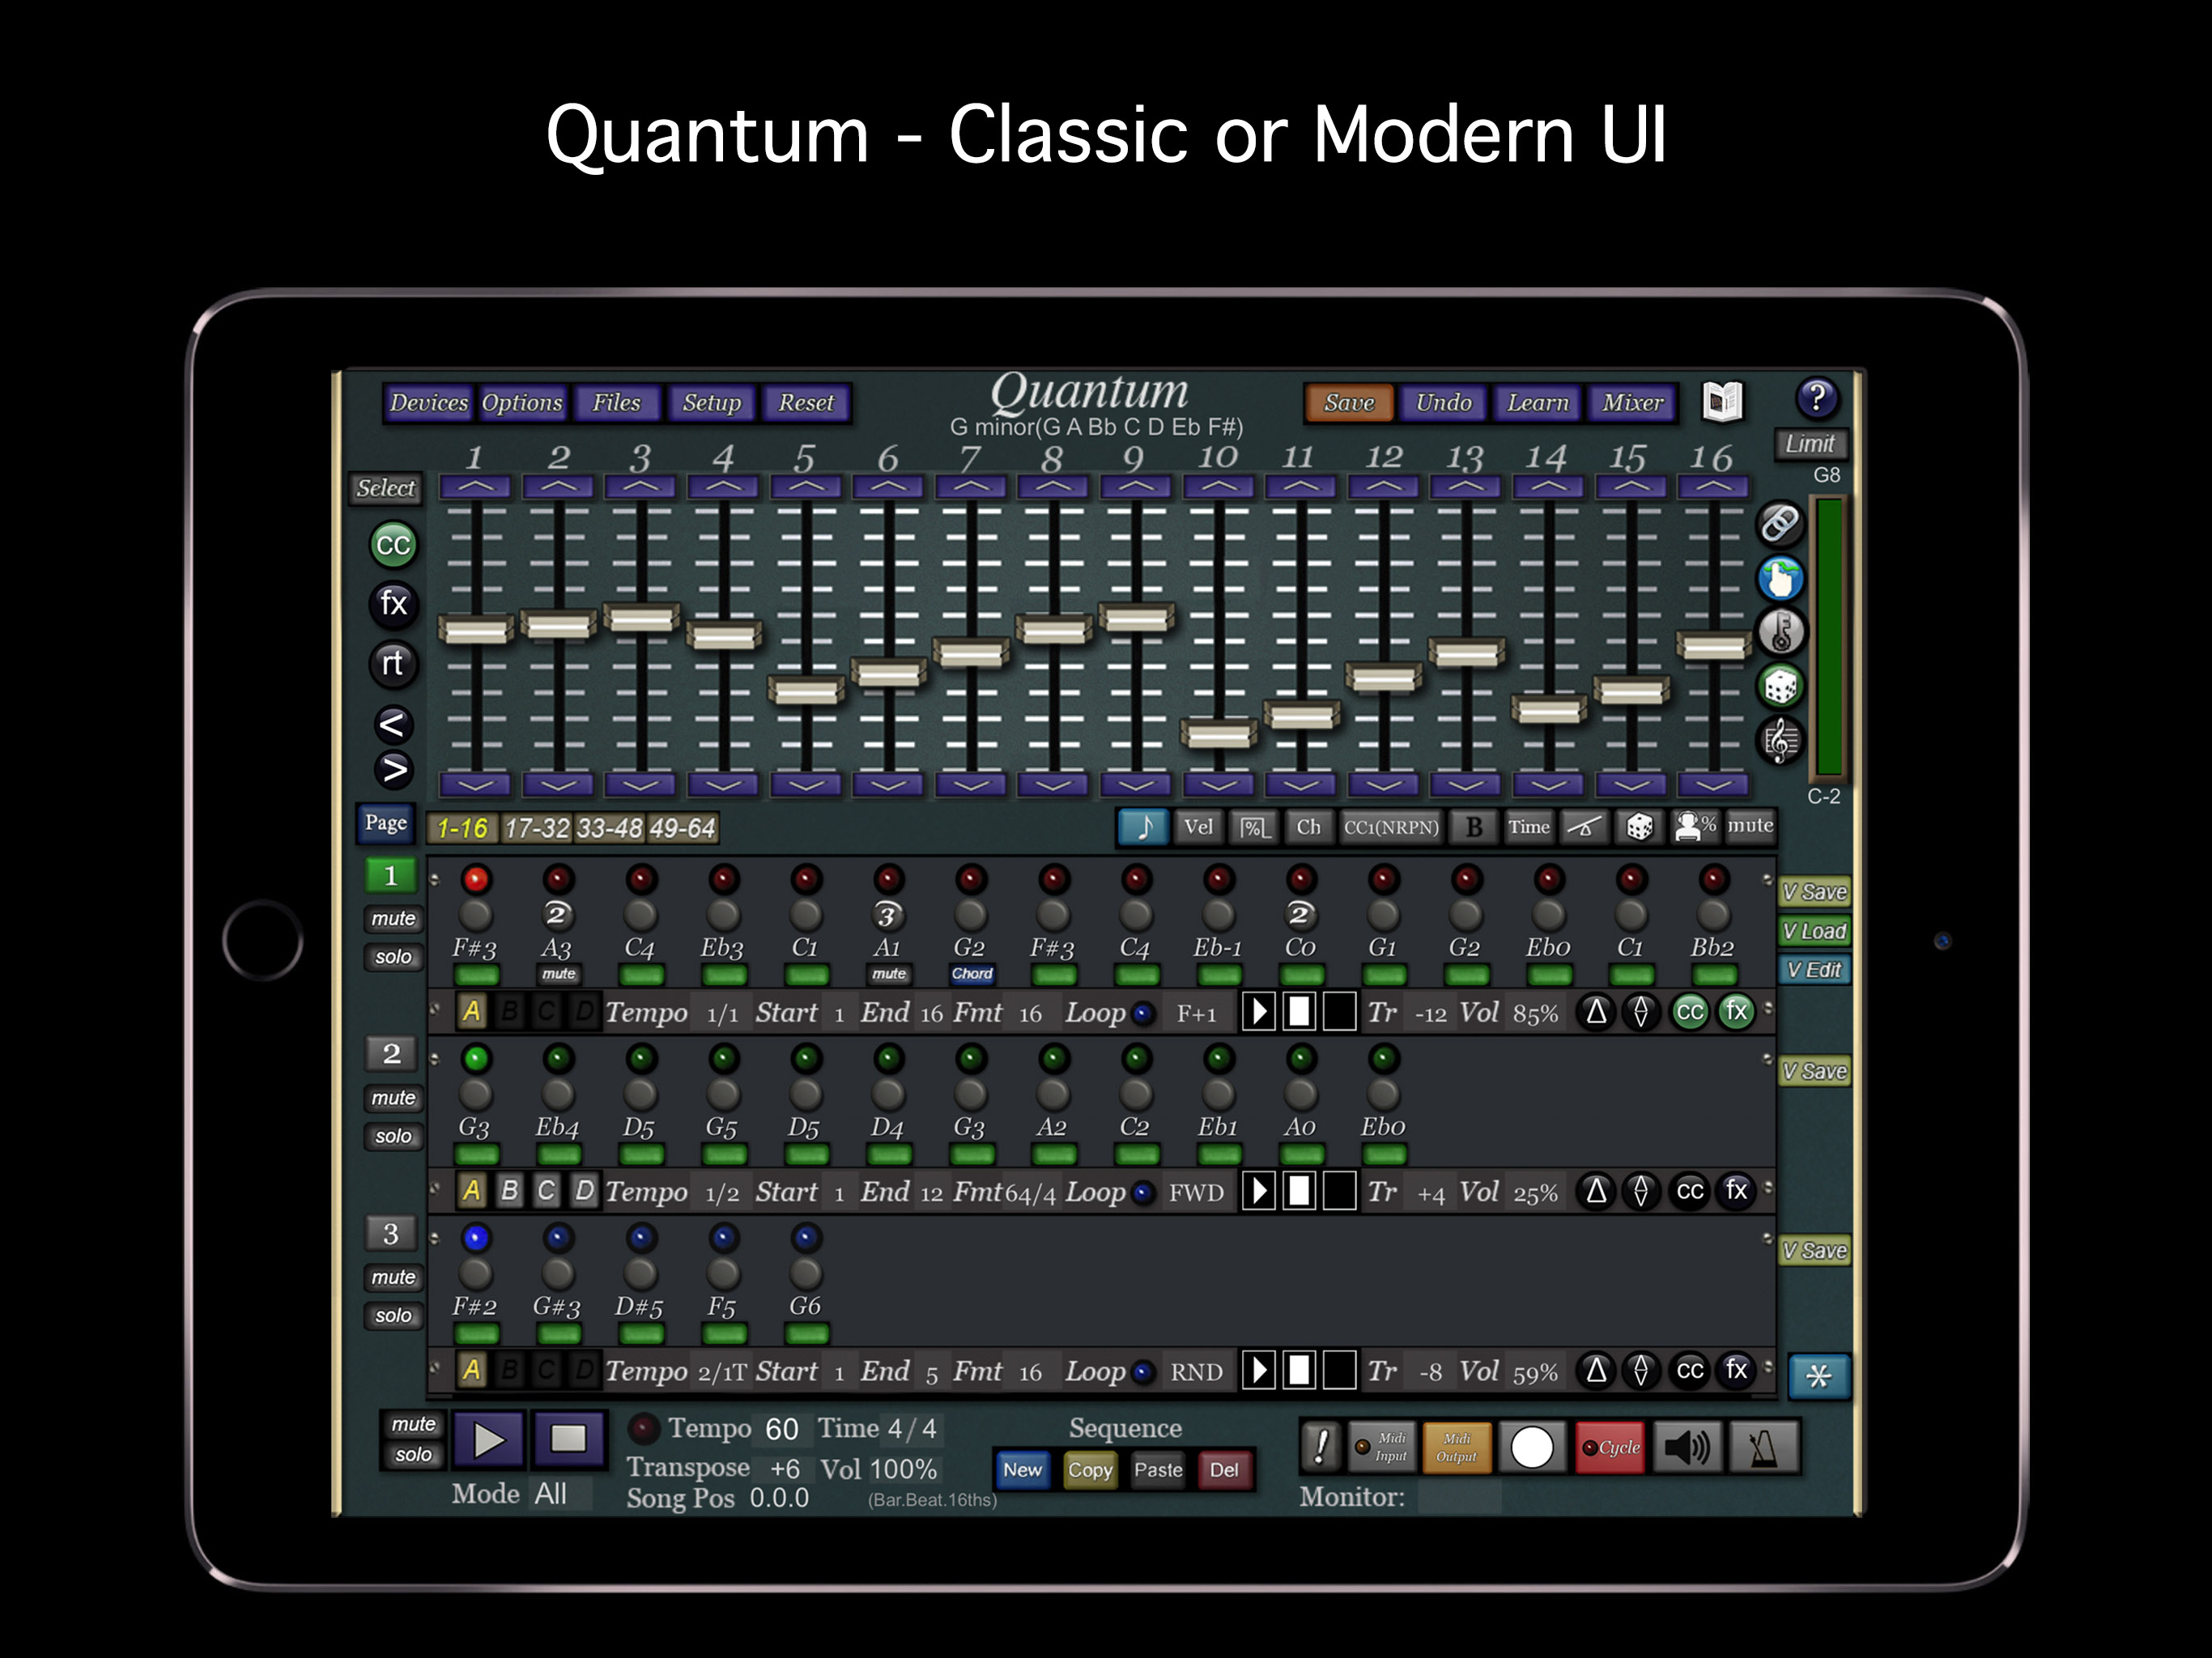Click the chain link icon
The width and height of the screenshot is (2212, 1658).
(1780, 523)
